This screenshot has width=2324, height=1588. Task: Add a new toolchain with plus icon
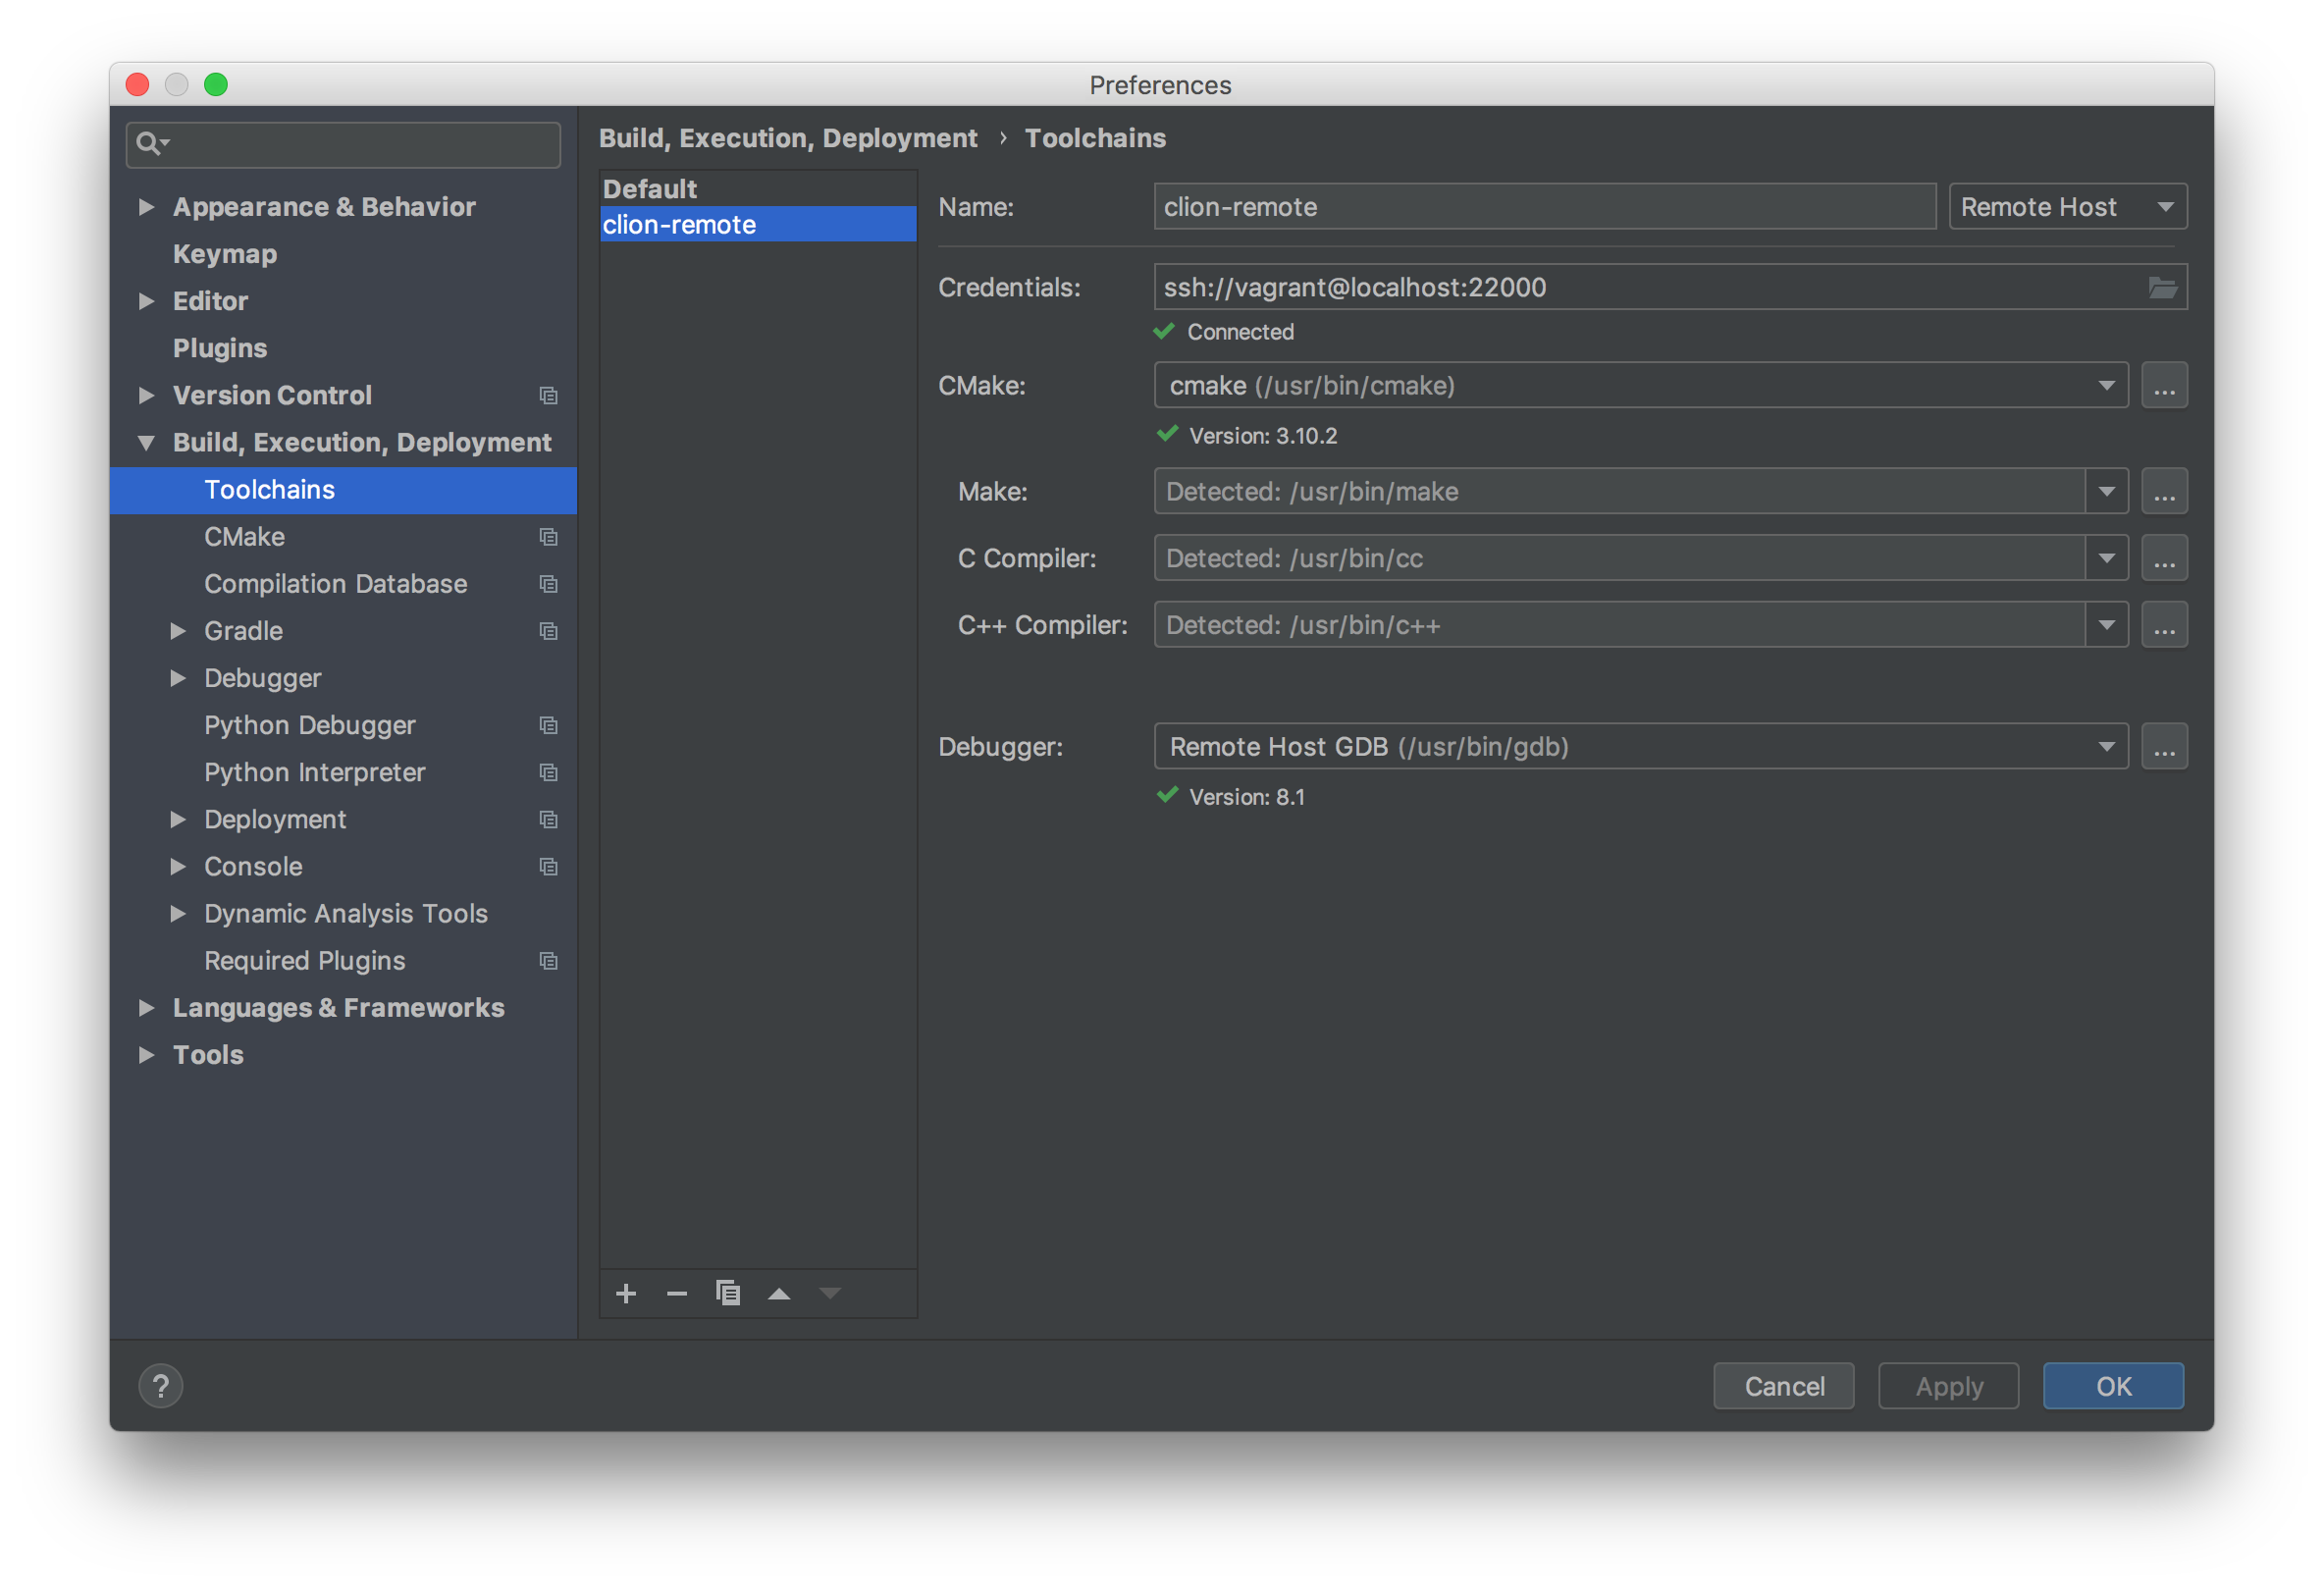tap(626, 1294)
